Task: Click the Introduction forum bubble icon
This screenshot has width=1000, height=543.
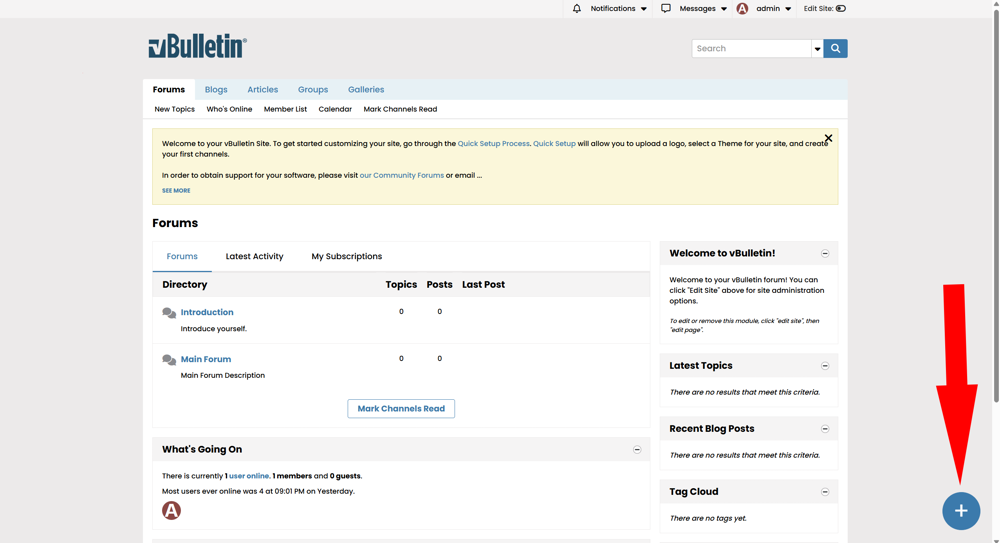Action: tap(169, 313)
